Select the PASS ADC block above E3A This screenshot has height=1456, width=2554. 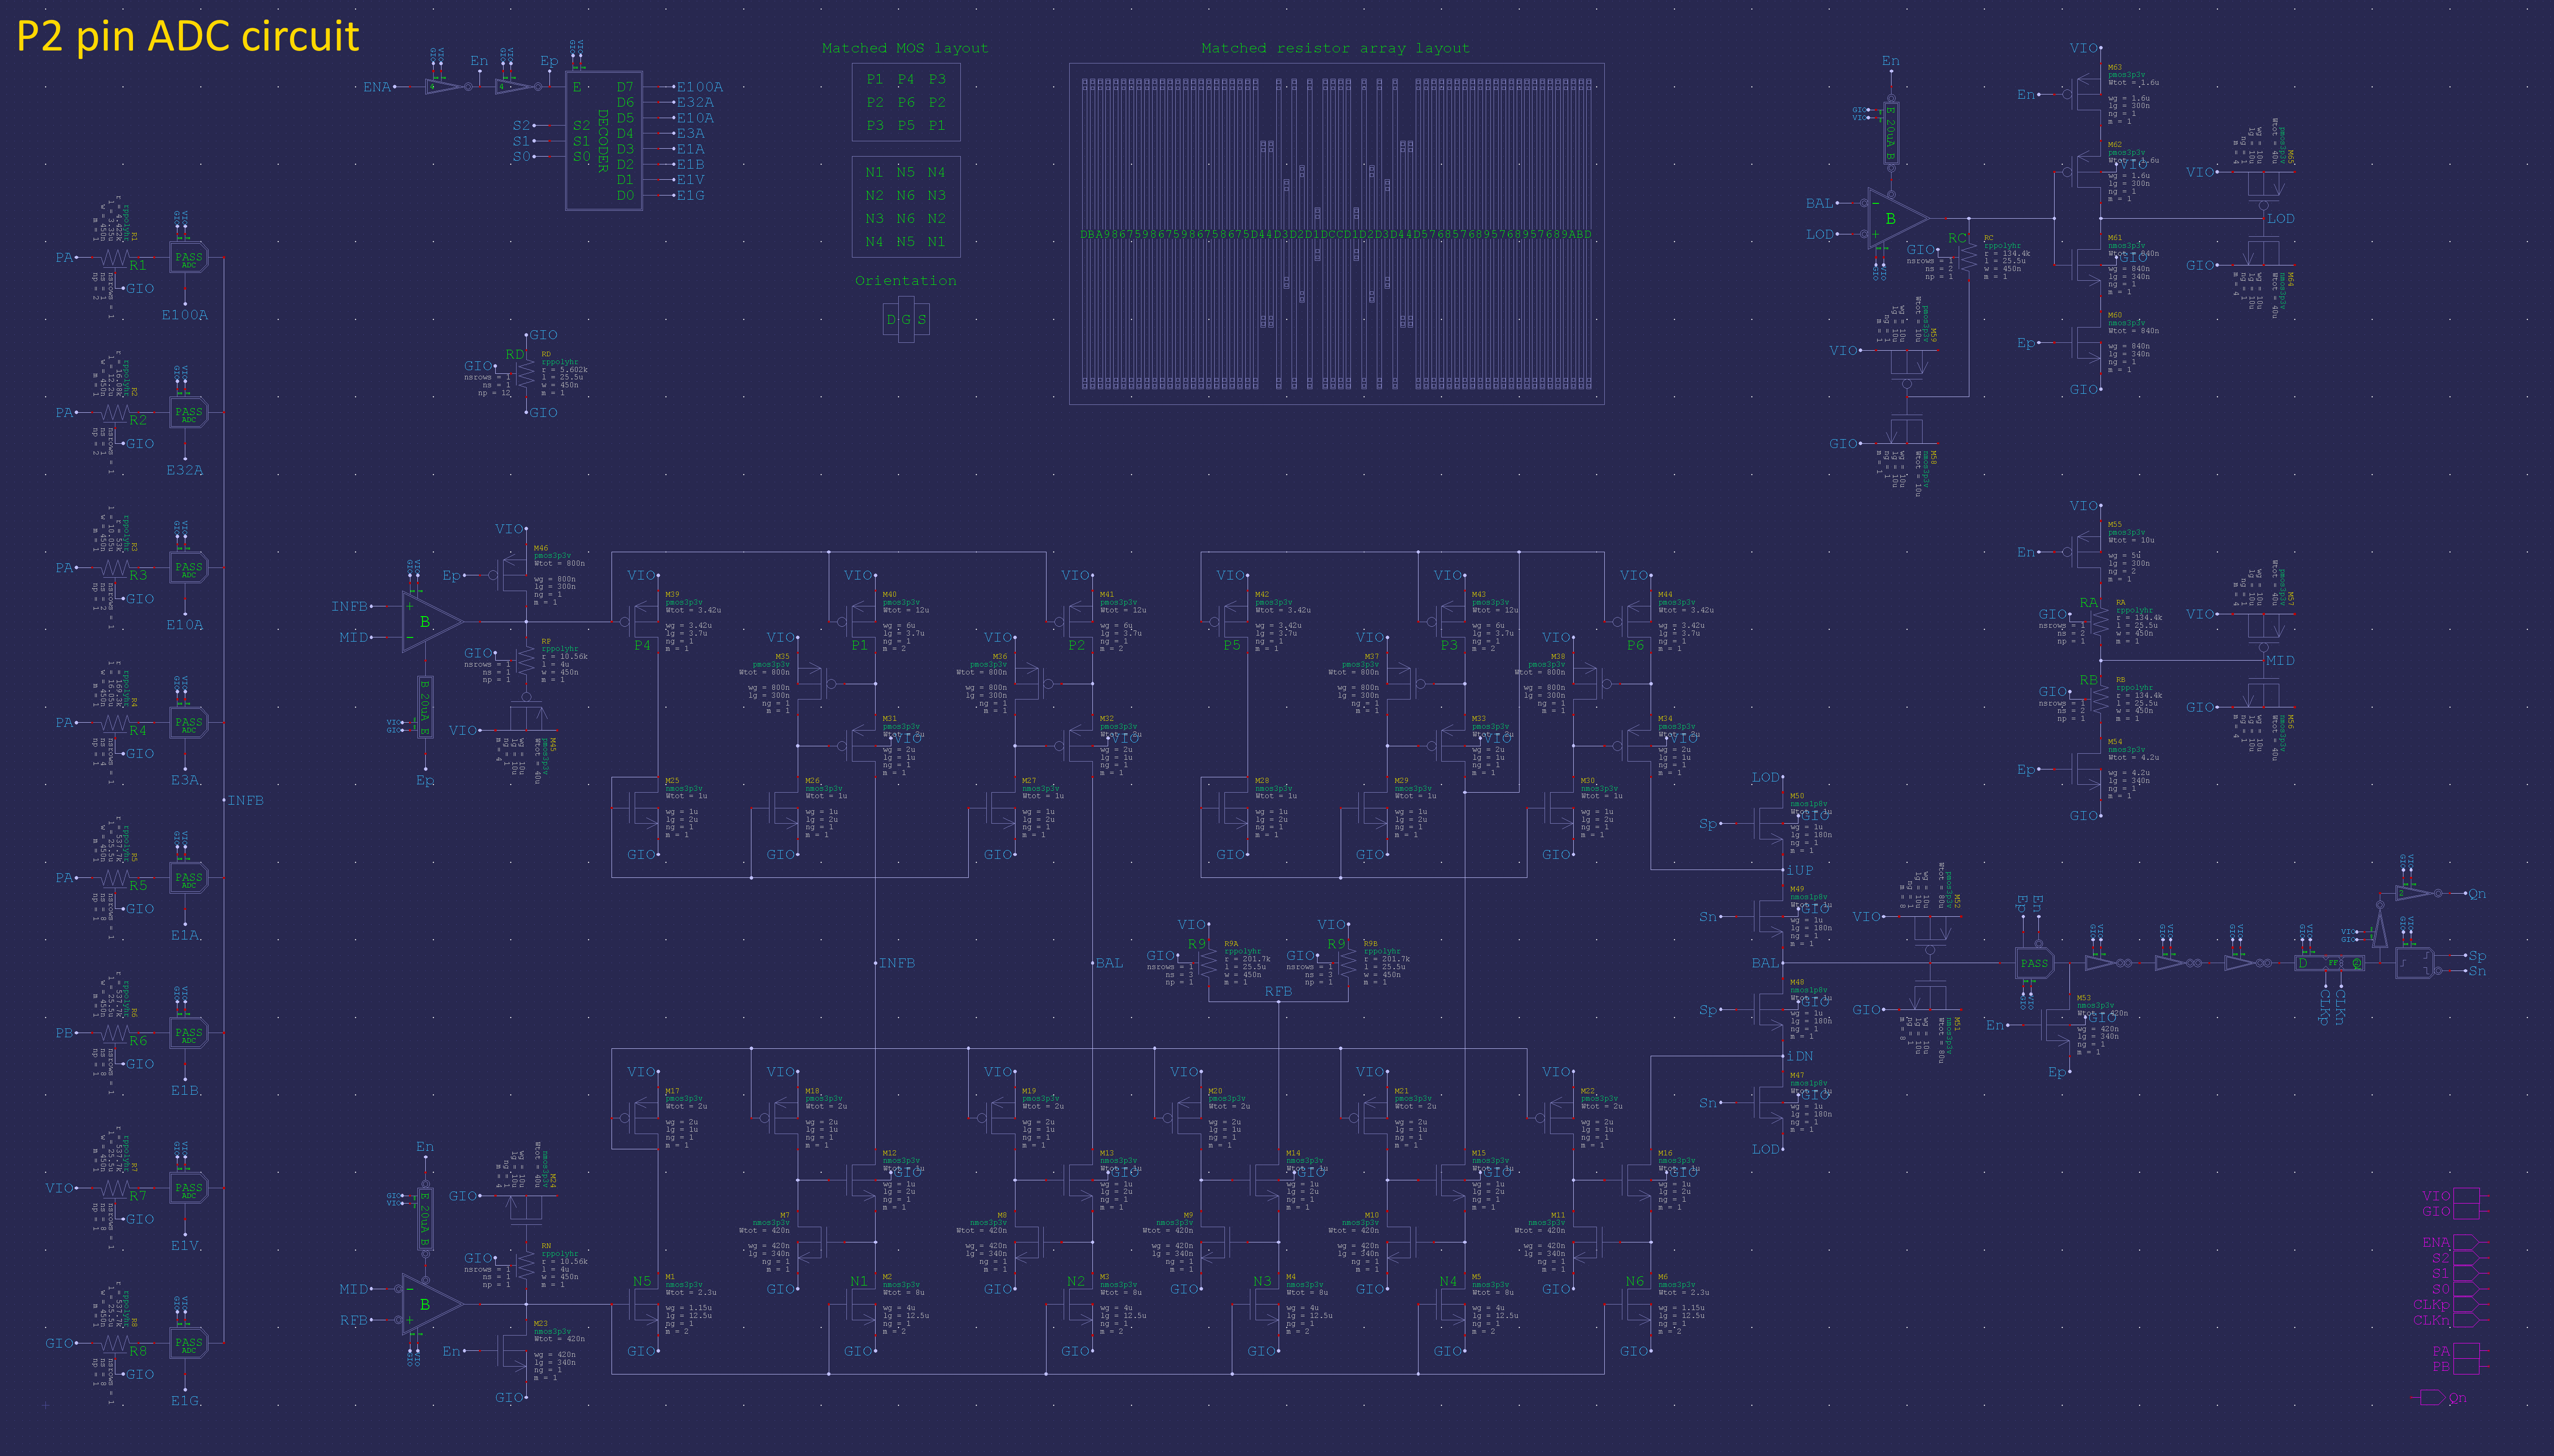tap(188, 723)
